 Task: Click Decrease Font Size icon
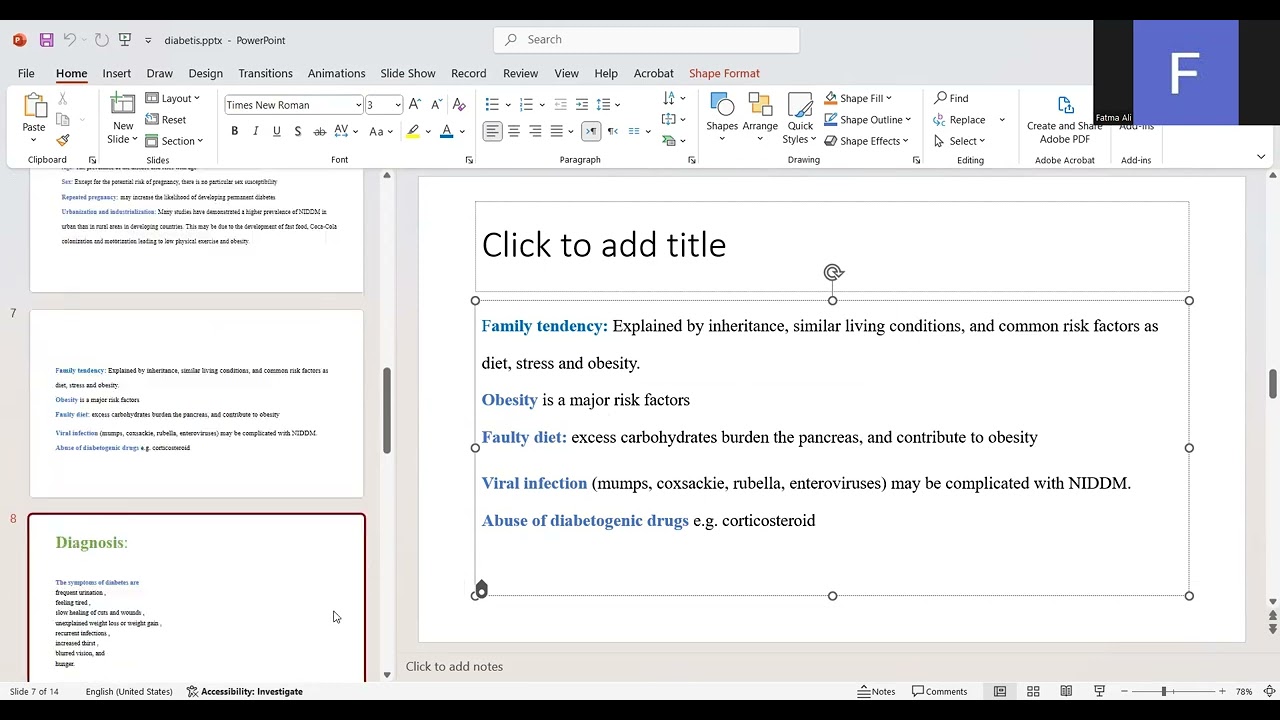pos(436,105)
